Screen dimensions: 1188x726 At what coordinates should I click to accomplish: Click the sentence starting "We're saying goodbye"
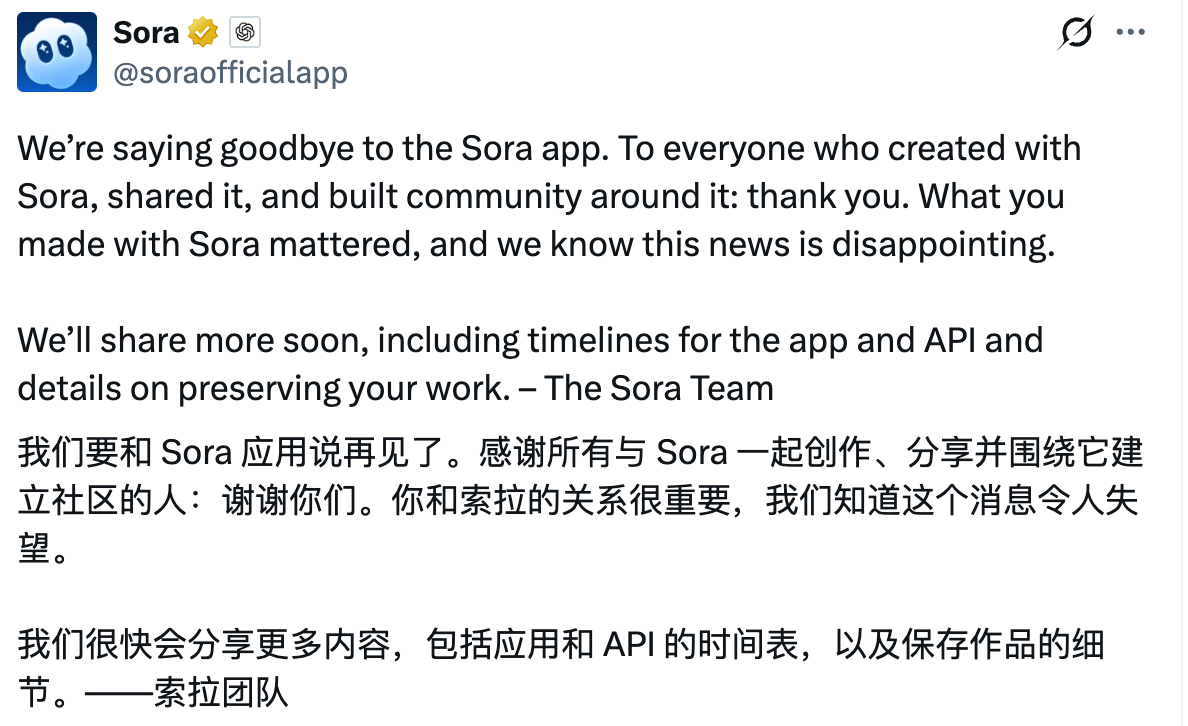300,149
